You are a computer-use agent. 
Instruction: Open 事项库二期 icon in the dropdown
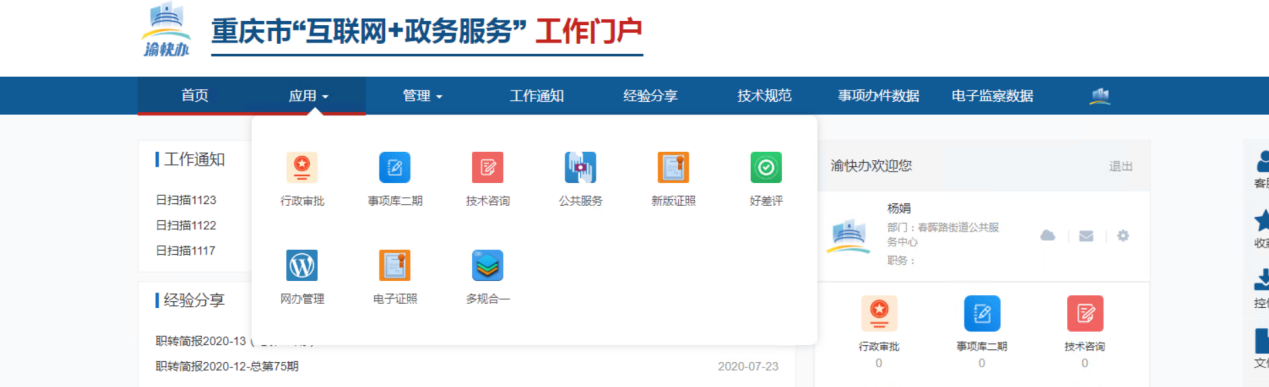[395, 168]
